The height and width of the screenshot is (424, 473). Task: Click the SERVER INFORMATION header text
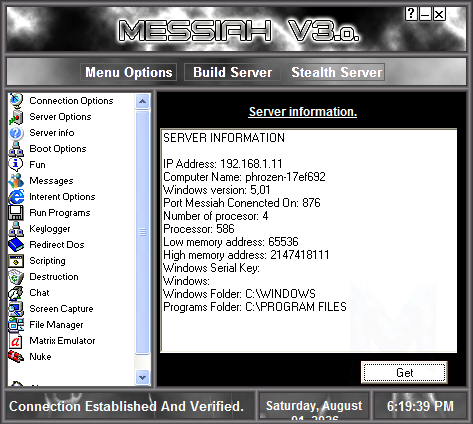[x=224, y=138]
